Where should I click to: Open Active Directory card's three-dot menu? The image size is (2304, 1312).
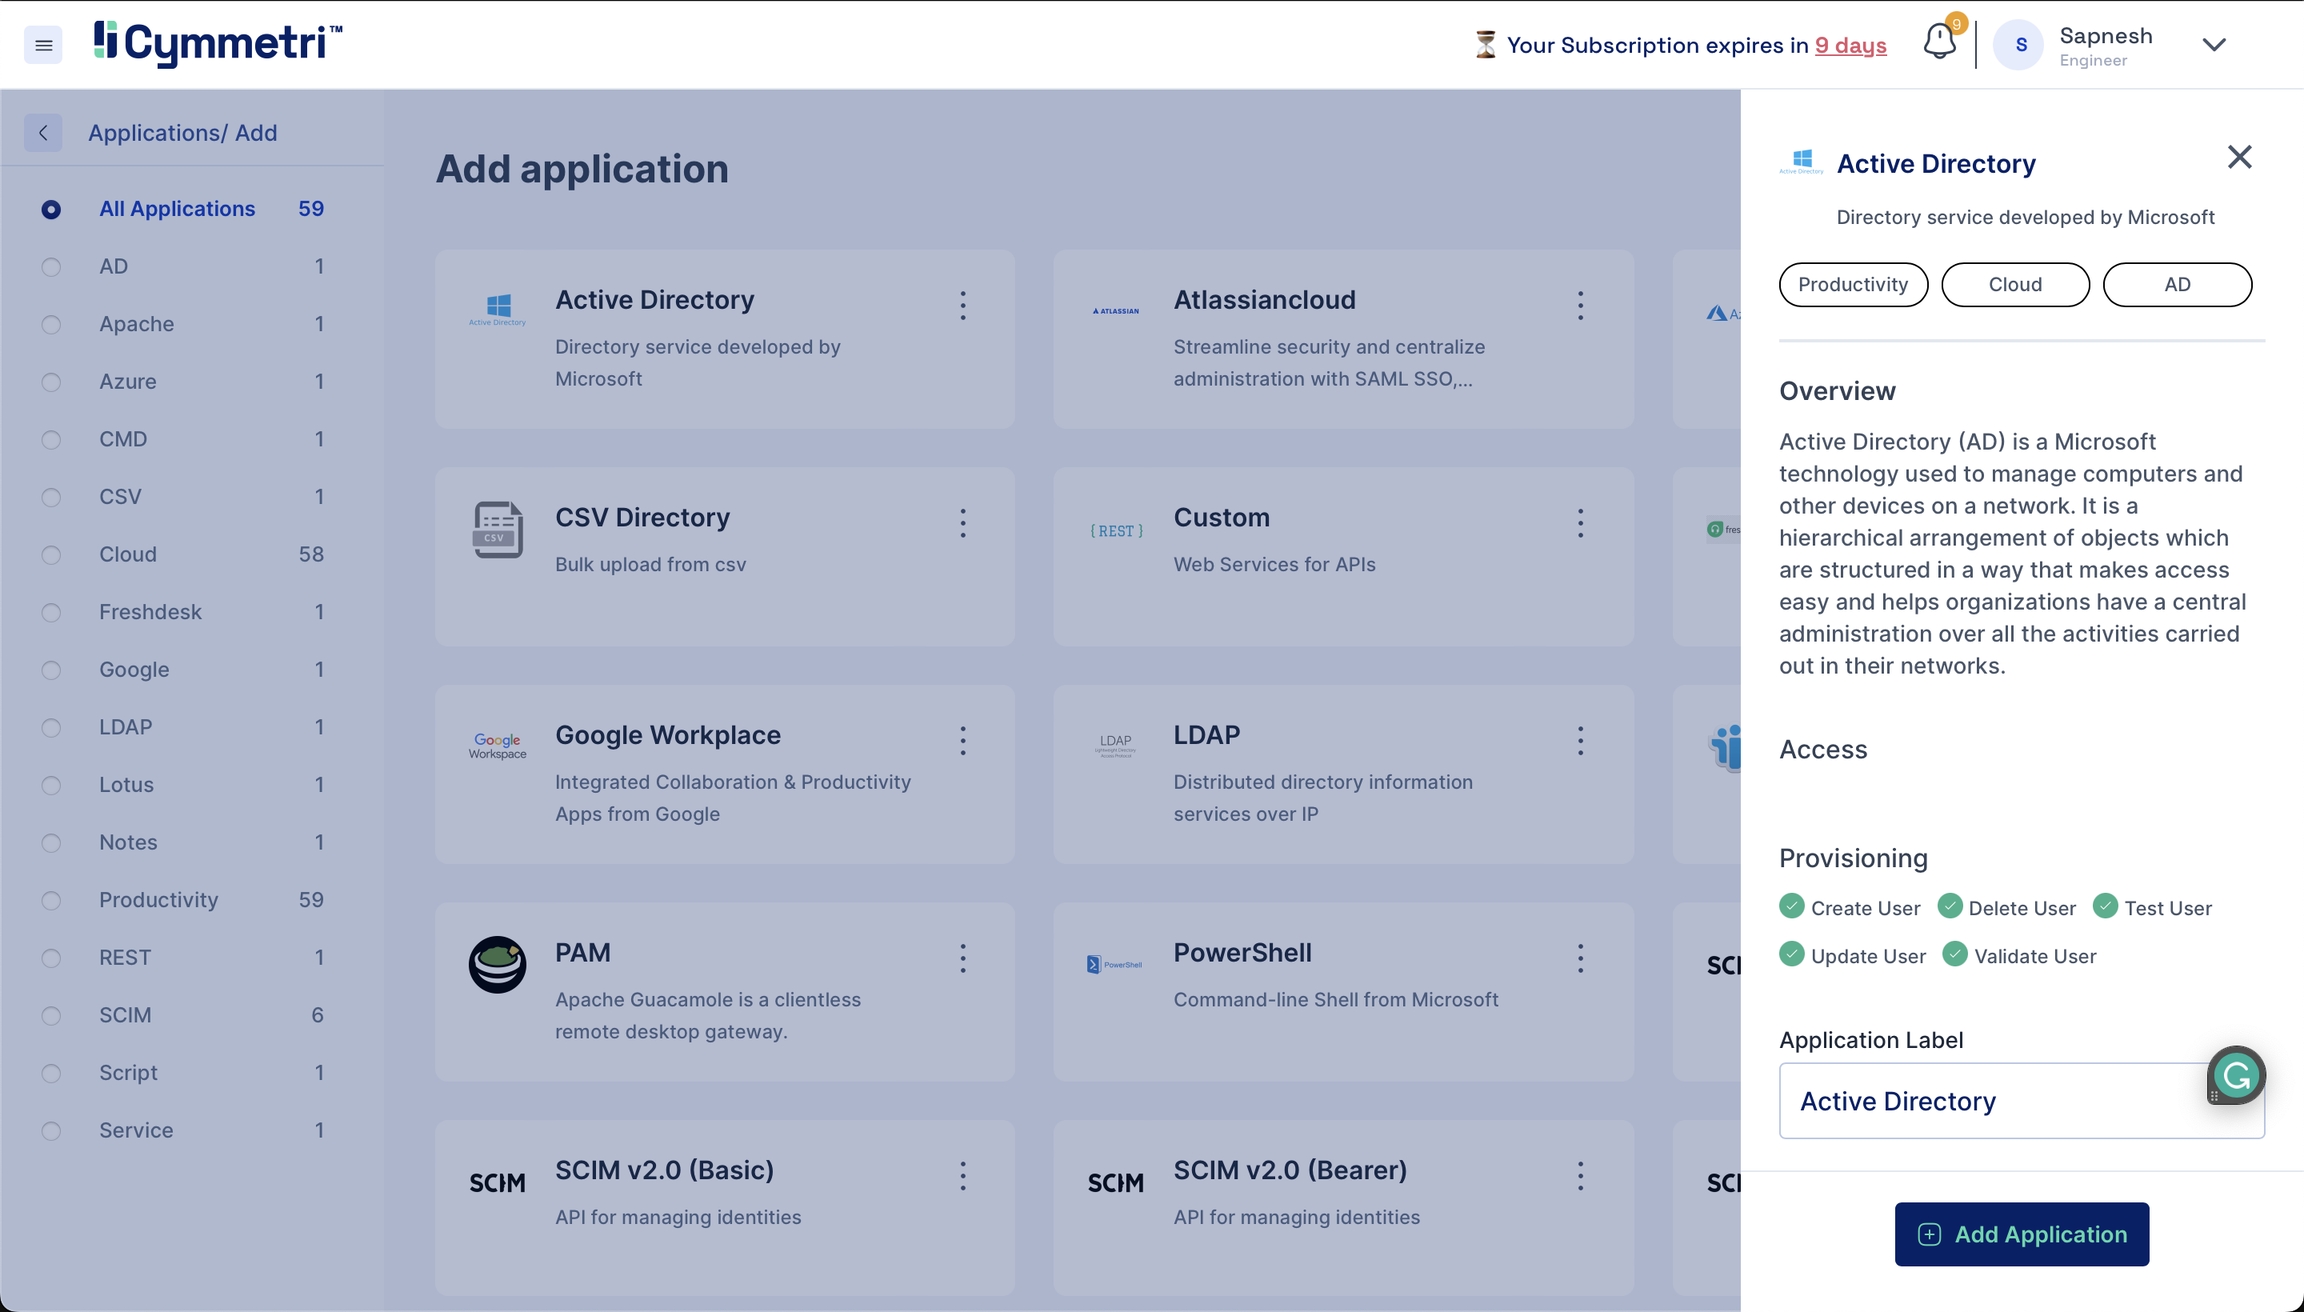coord(963,305)
